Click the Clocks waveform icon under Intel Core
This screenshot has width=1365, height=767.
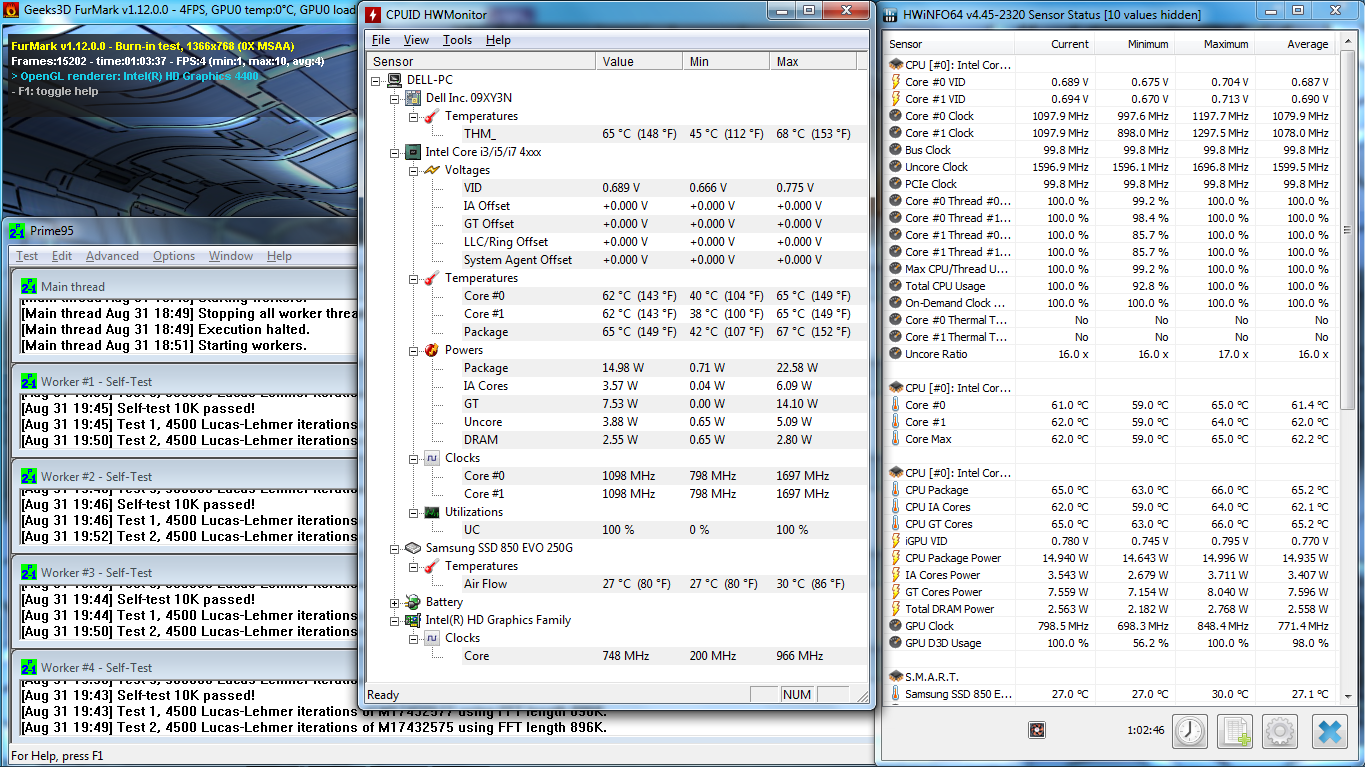[431, 458]
